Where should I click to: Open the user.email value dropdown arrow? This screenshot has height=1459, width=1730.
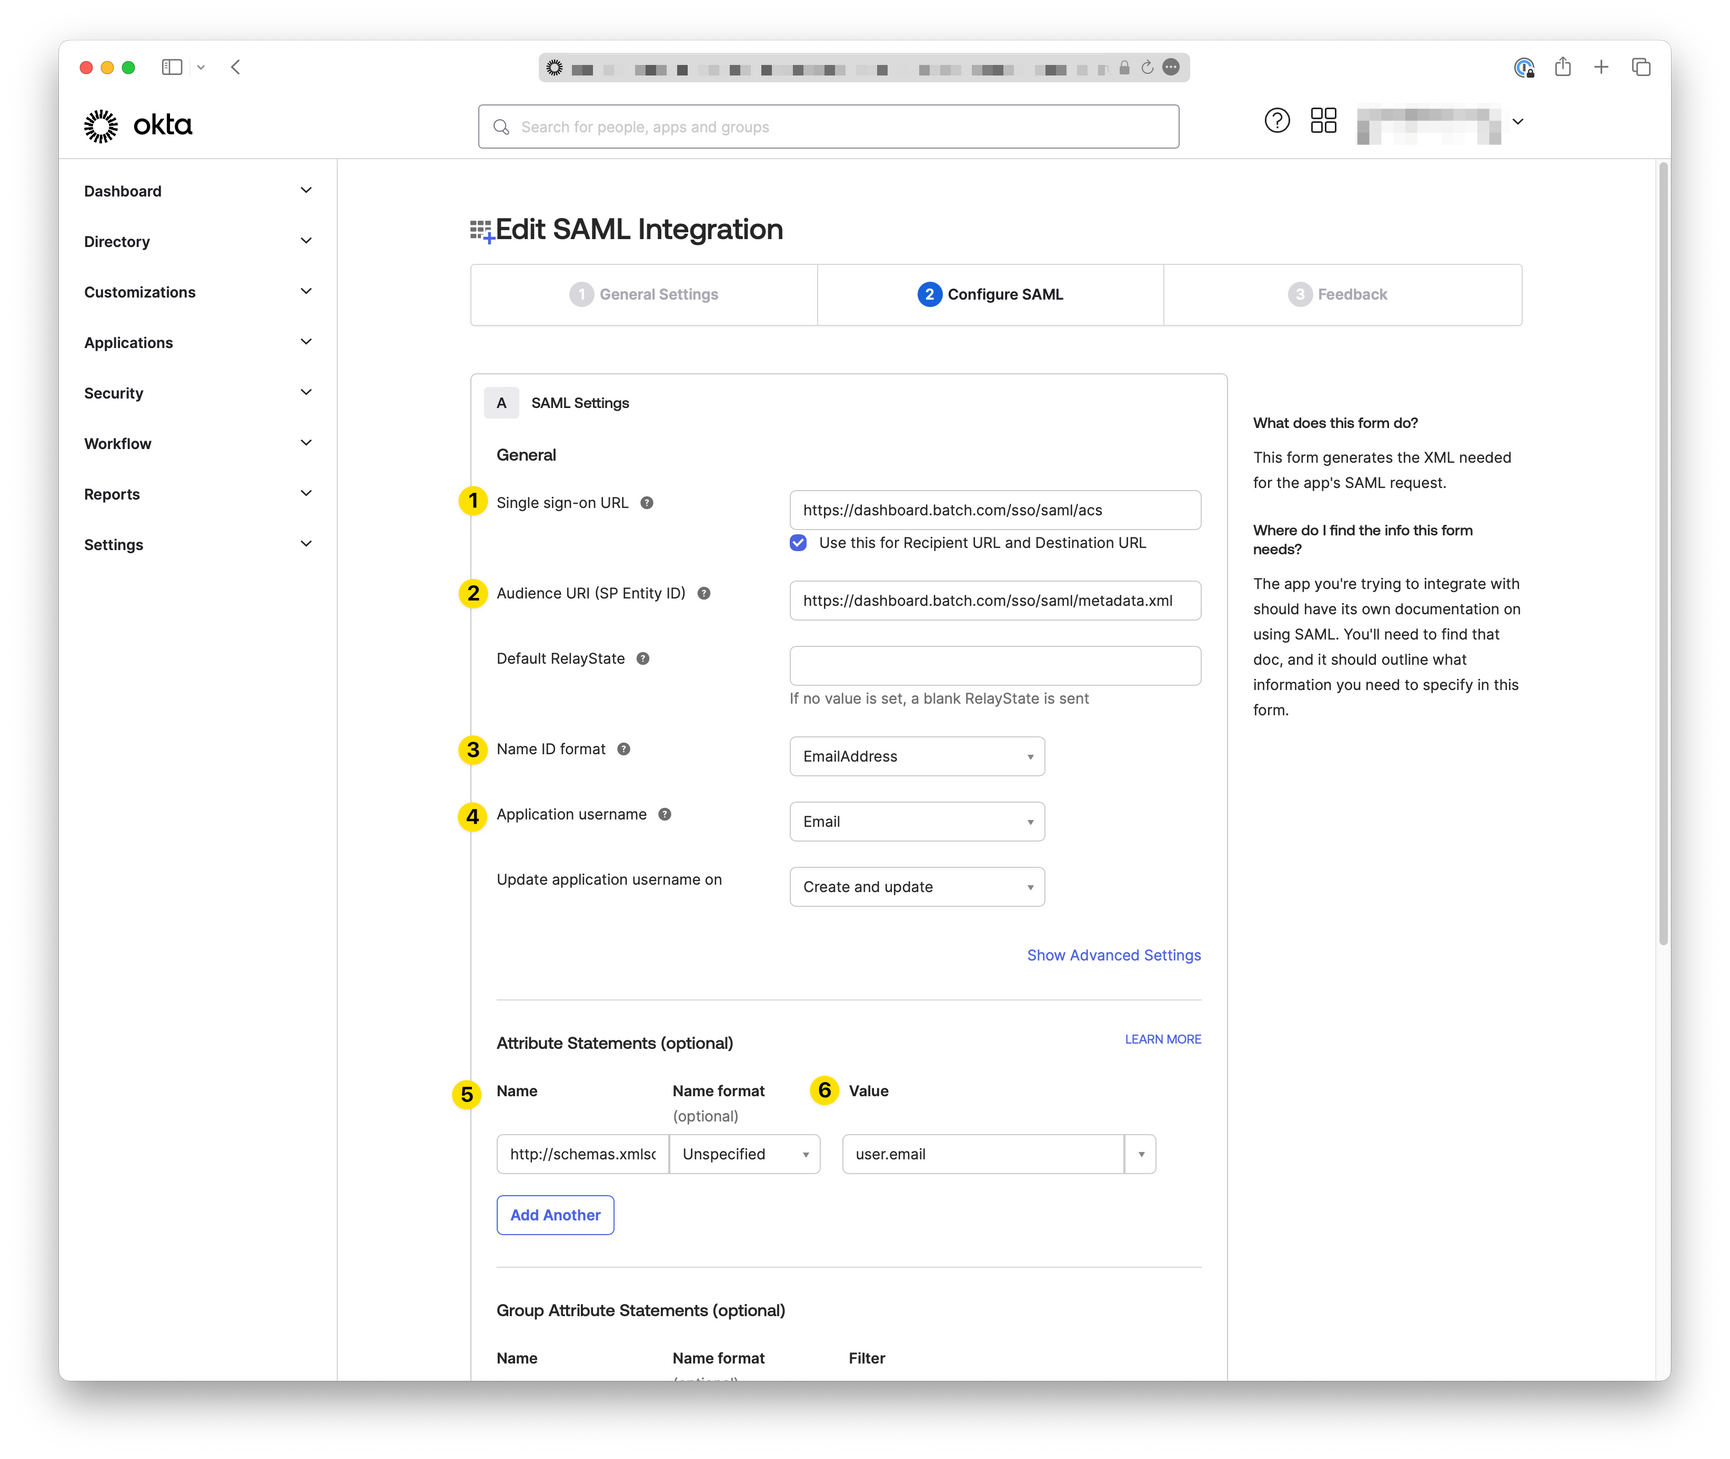click(1141, 1154)
